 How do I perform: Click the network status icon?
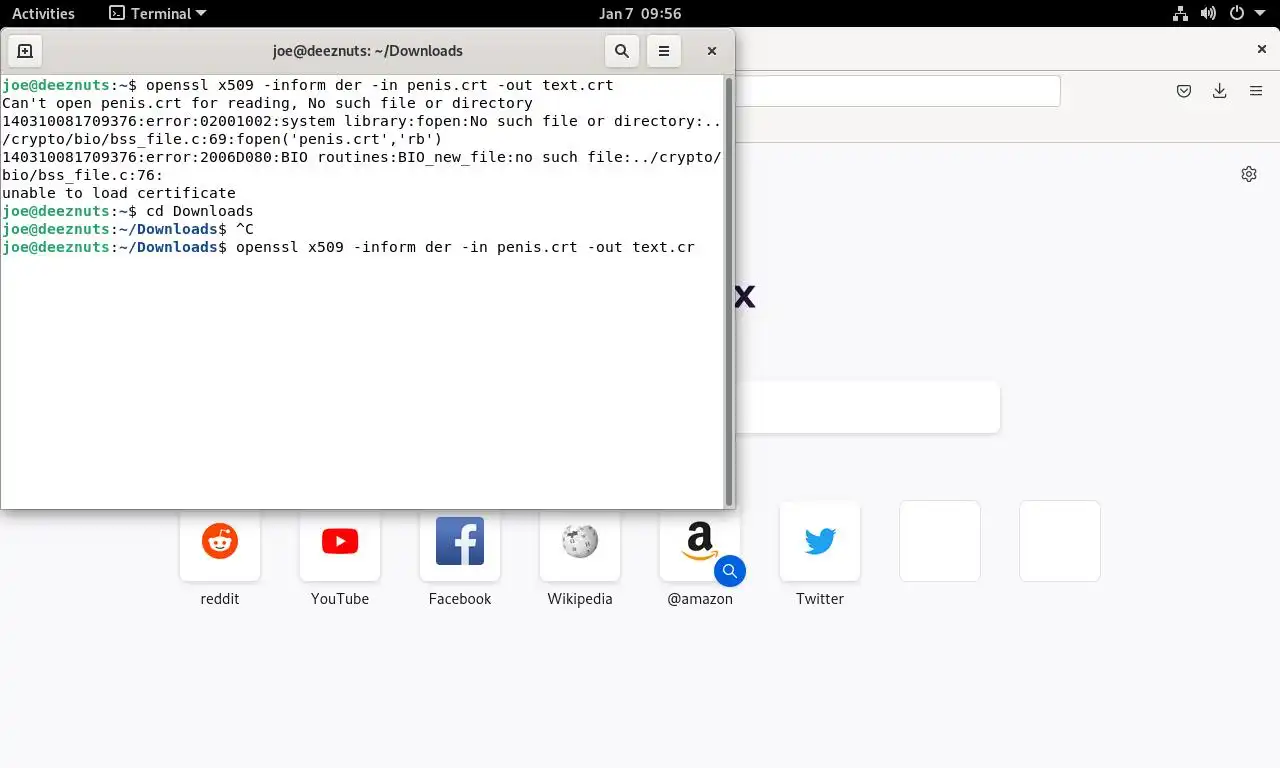click(x=1180, y=14)
